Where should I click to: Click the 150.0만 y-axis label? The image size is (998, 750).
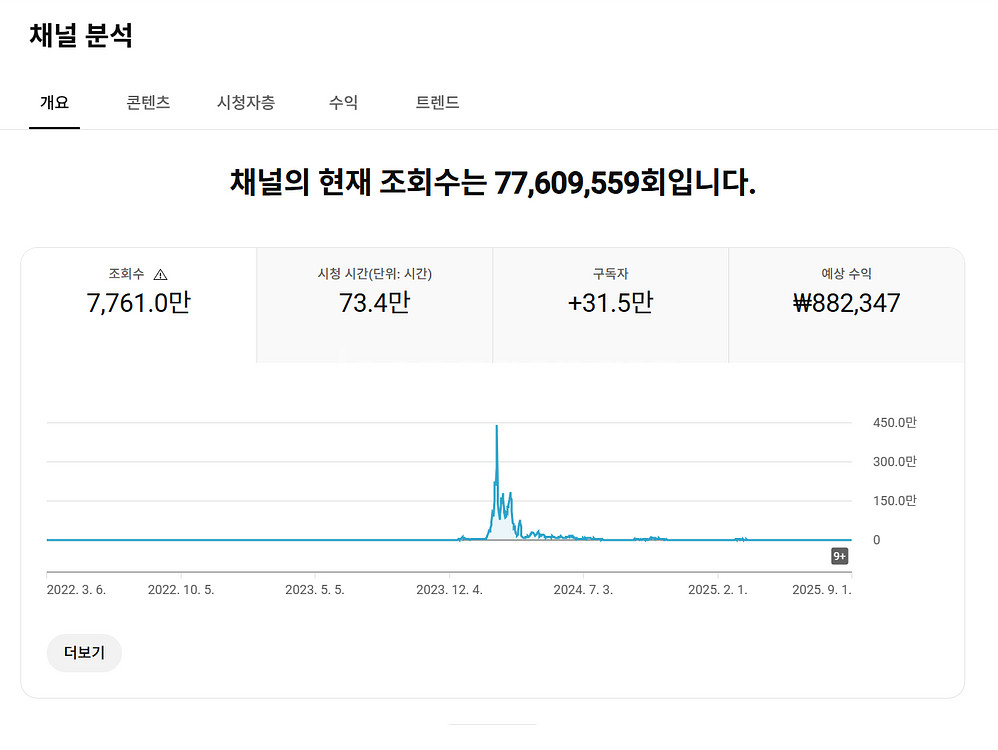(x=895, y=501)
